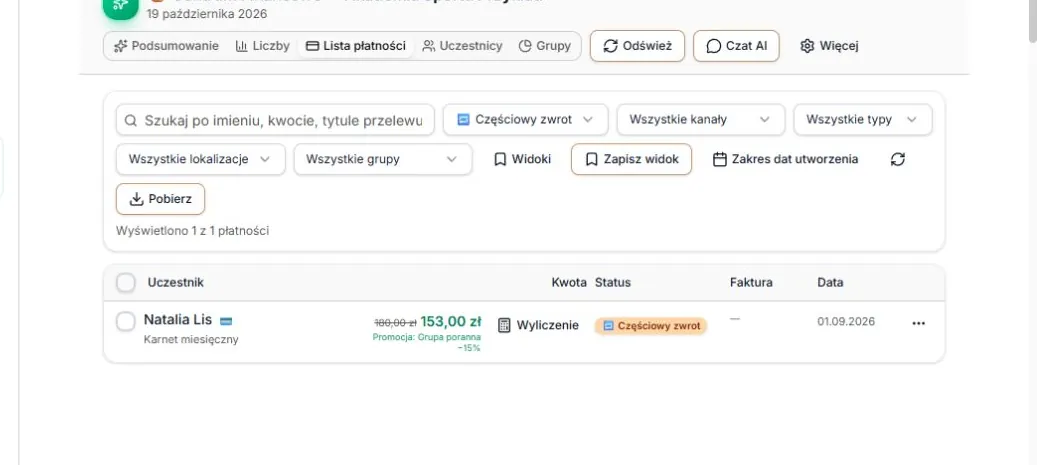Open the Wszystkie kanały dropdown
This screenshot has height=465, width=1037.
[700, 120]
